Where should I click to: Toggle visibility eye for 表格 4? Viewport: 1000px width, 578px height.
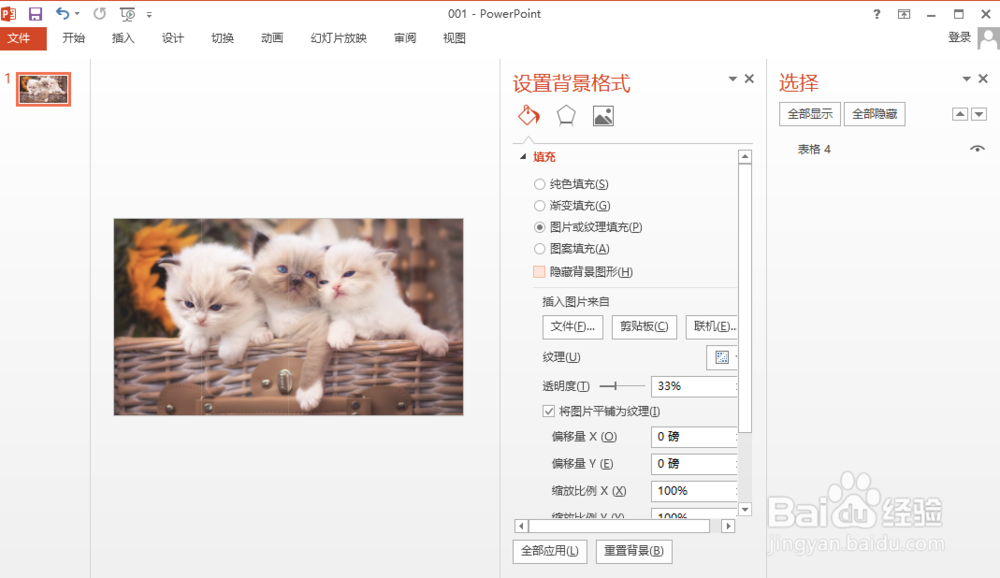pos(977,149)
